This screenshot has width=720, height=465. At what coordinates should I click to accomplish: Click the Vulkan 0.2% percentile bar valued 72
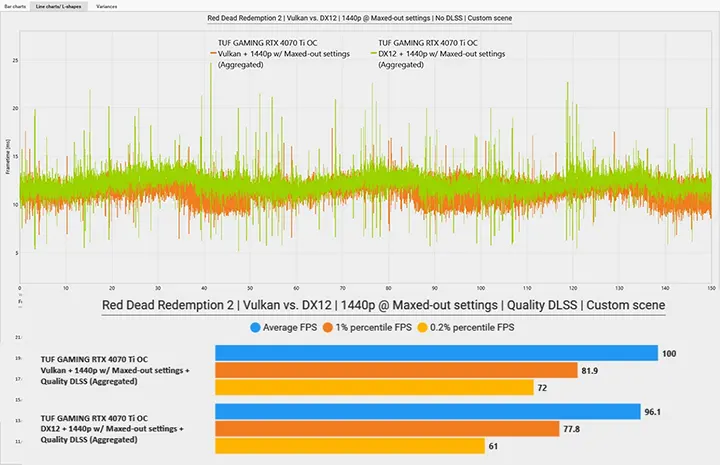point(374,387)
